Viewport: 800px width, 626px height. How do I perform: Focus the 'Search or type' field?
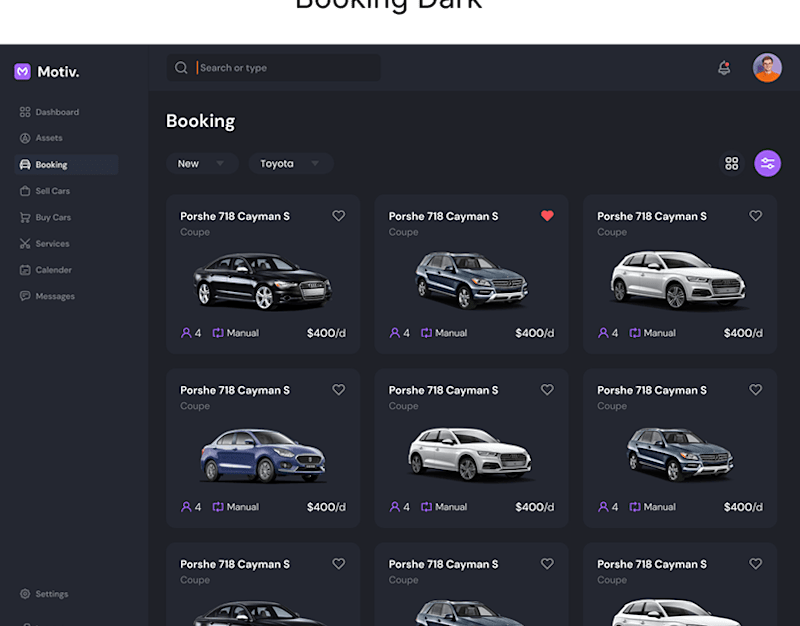[x=273, y=67]
